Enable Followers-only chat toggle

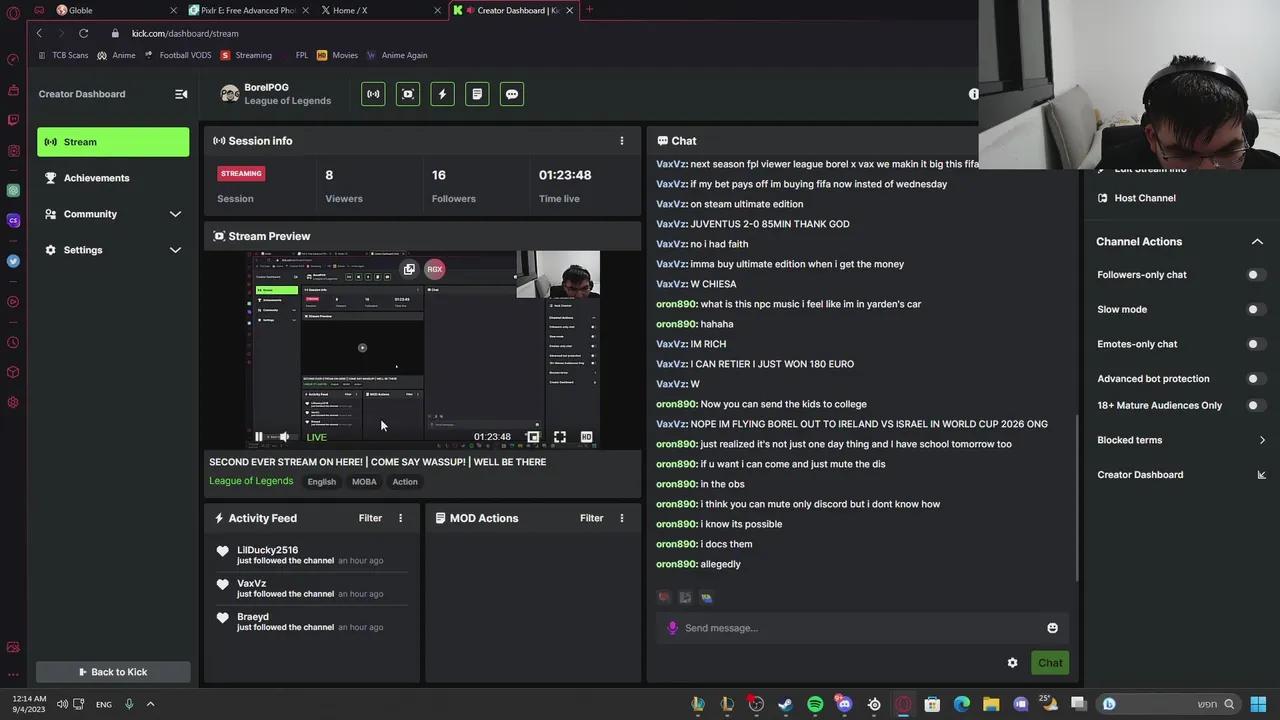[x=1254, y=275]
